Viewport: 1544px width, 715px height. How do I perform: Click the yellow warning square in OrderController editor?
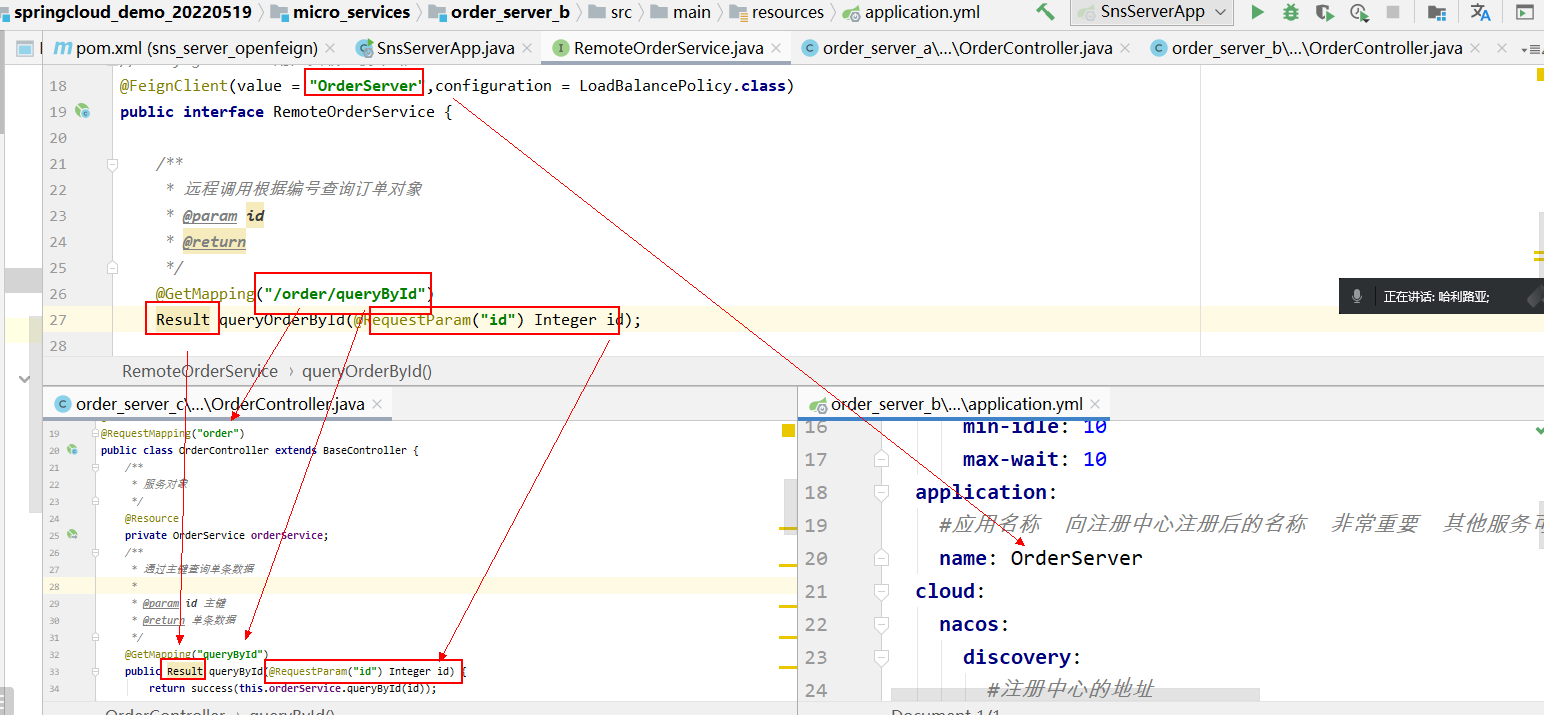coord(788,430)
